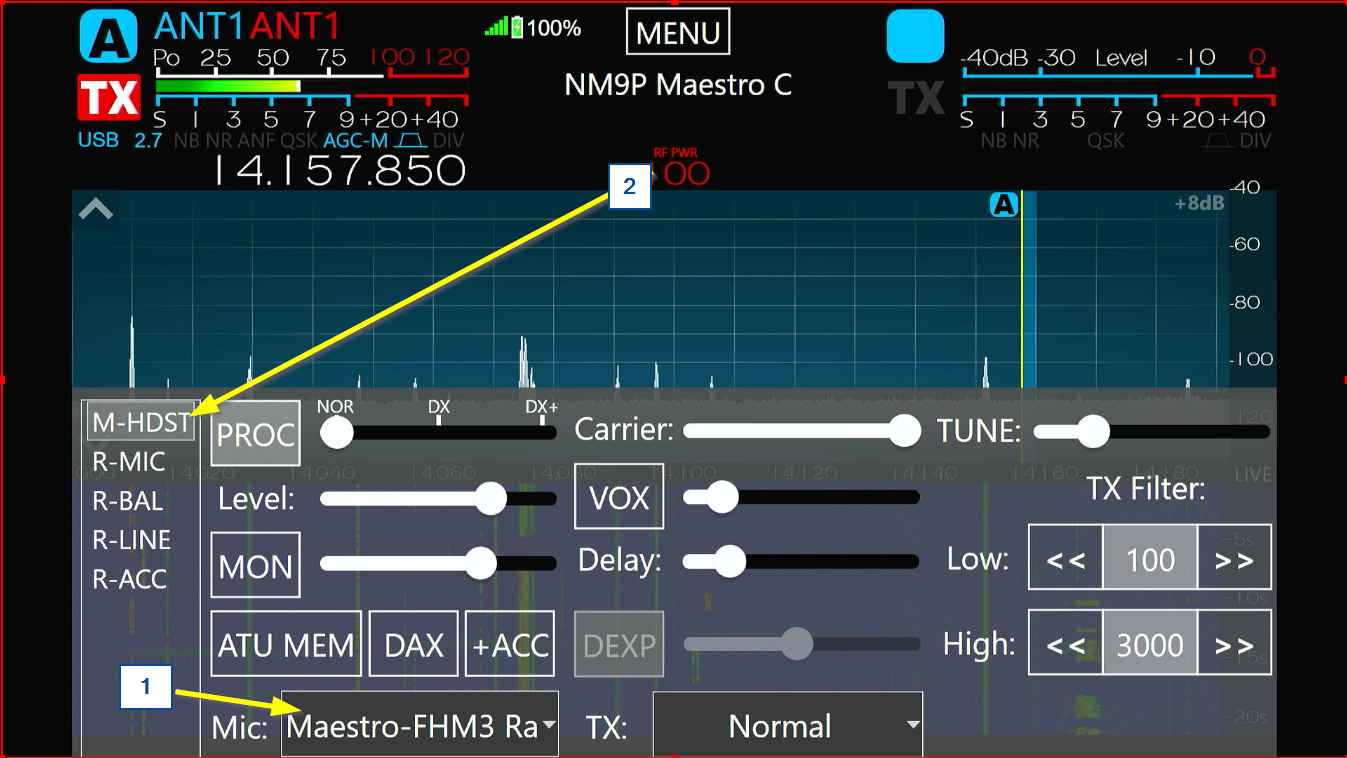Click the red TX indicator for slice A
Viewport: 1347px width, 758px height.
[x=108, y=98]
